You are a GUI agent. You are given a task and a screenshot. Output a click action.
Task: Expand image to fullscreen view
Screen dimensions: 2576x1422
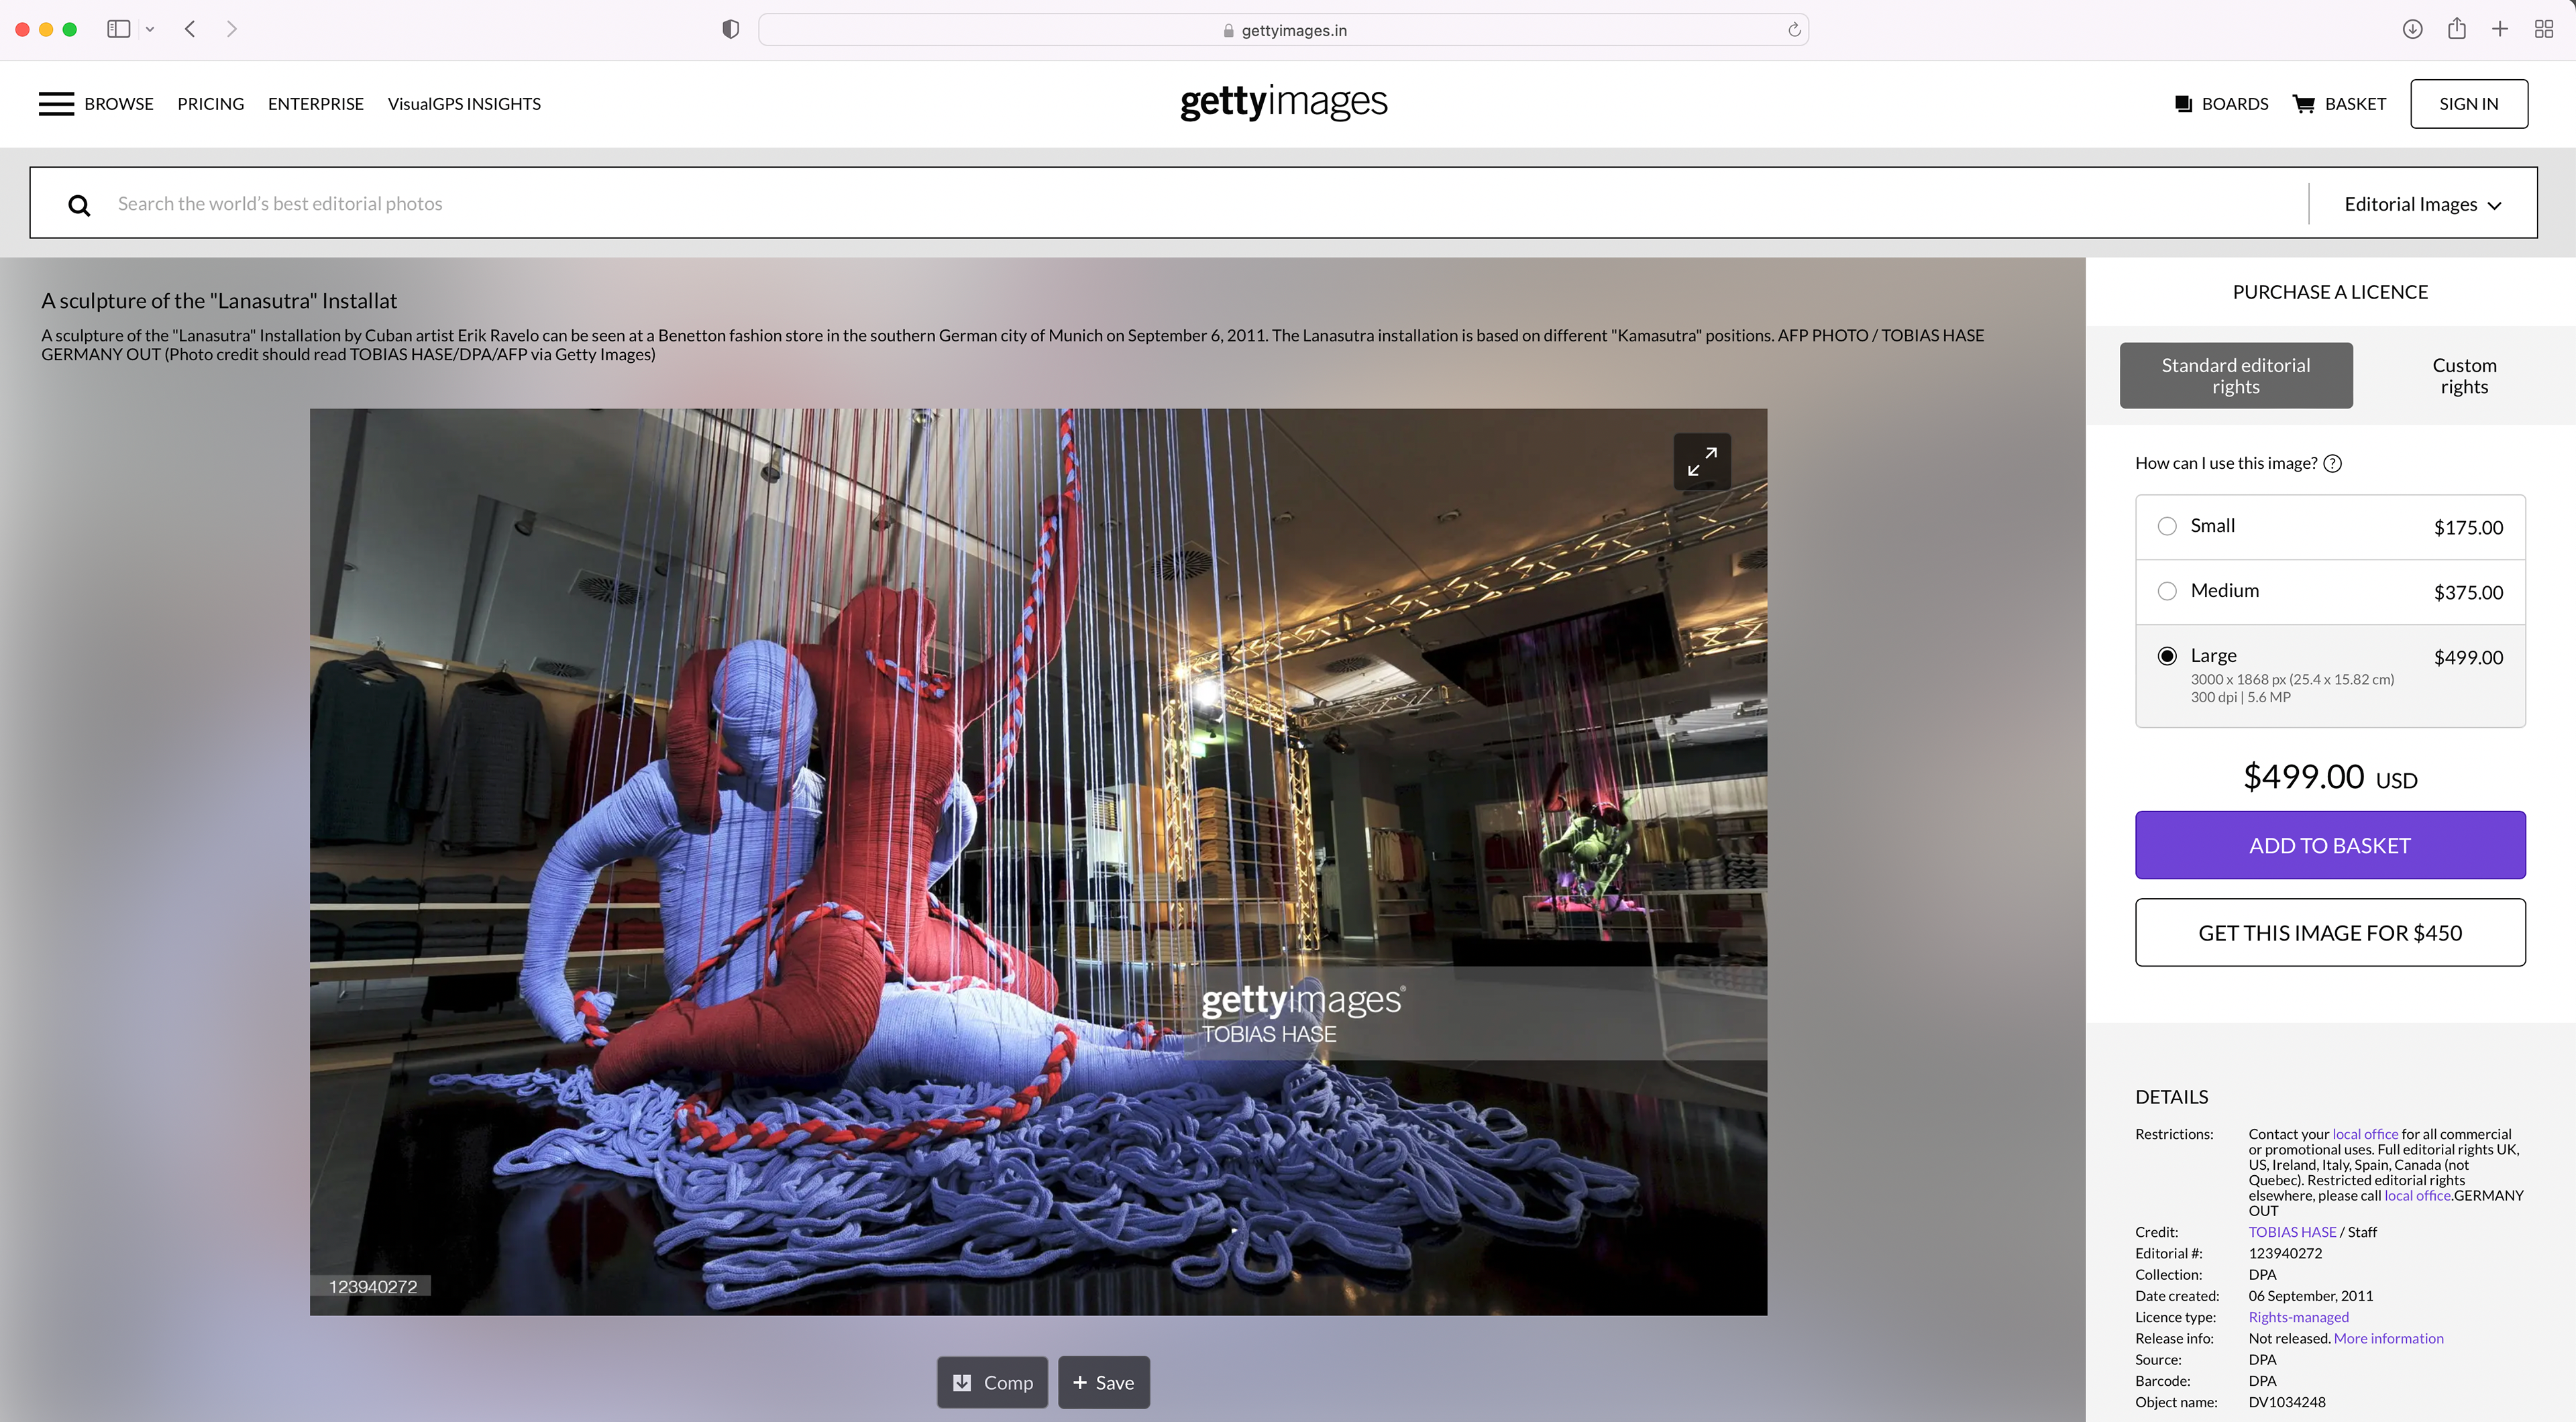[1702, 462]
